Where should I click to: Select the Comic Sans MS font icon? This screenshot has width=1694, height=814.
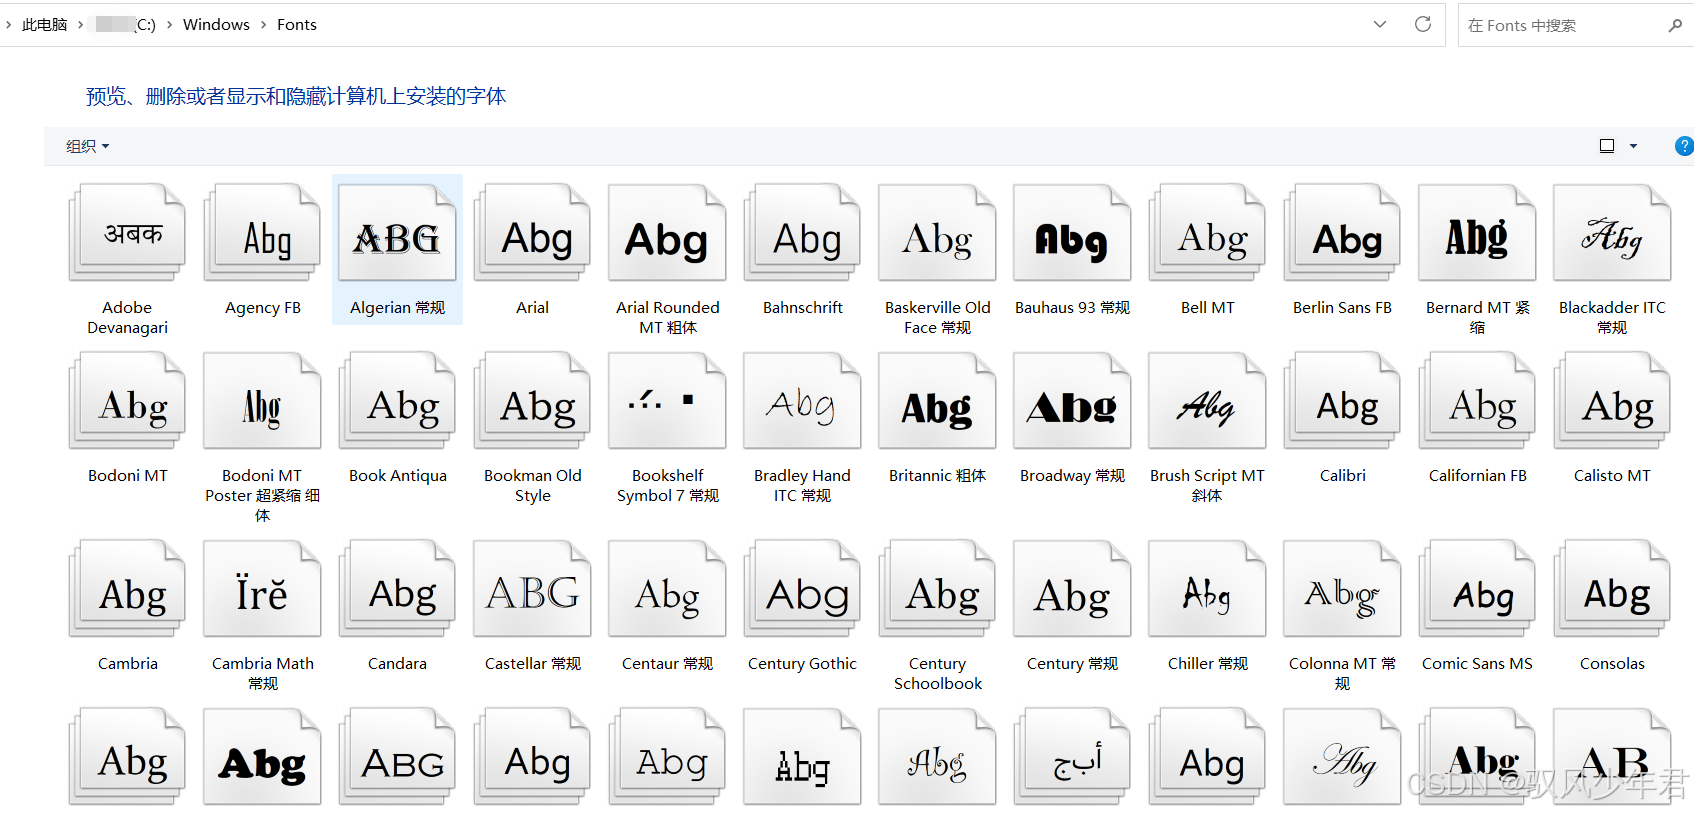pos(1477,588)
